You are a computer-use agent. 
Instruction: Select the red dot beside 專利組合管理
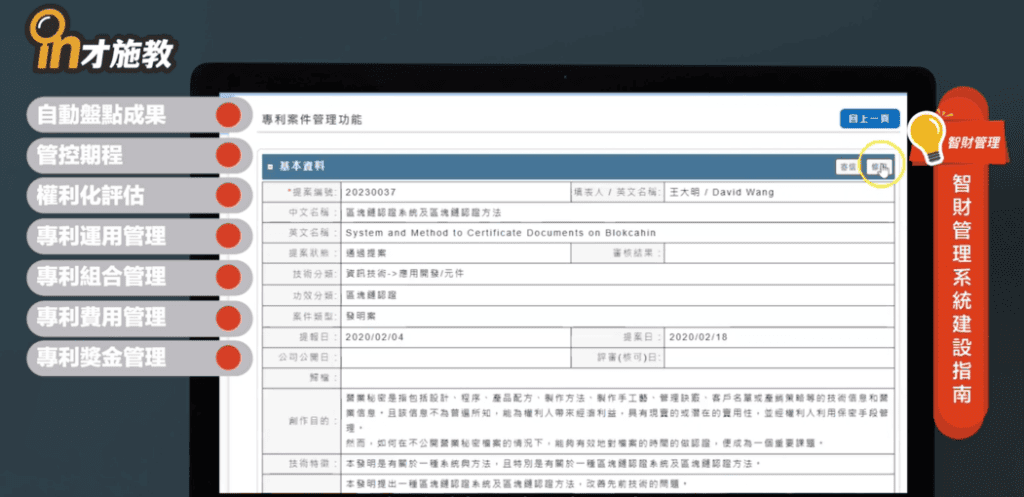(229, 275)
